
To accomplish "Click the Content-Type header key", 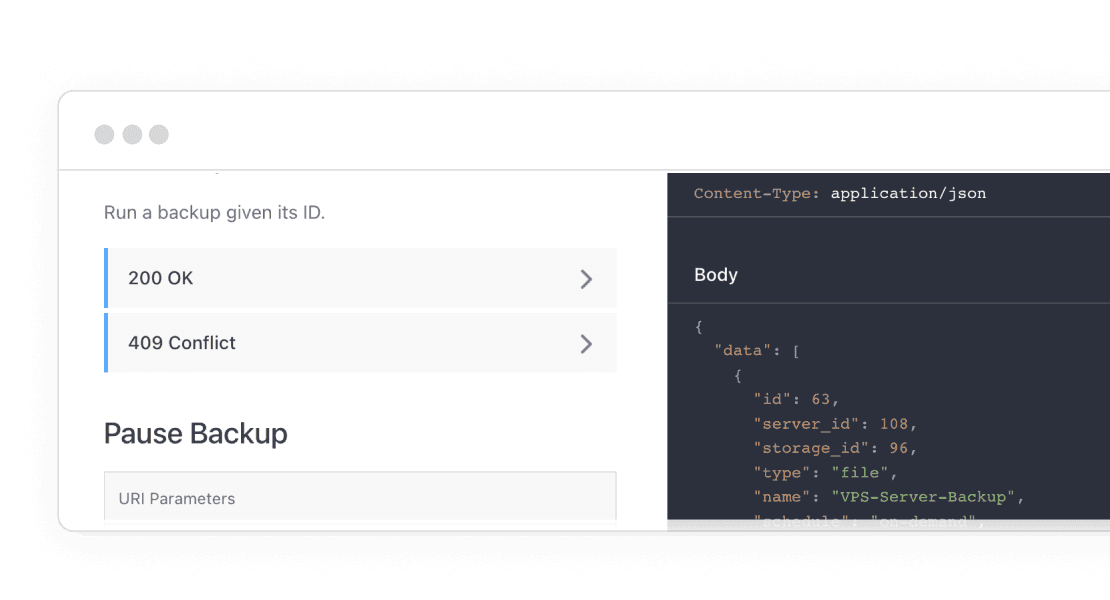I will point(757,193).
